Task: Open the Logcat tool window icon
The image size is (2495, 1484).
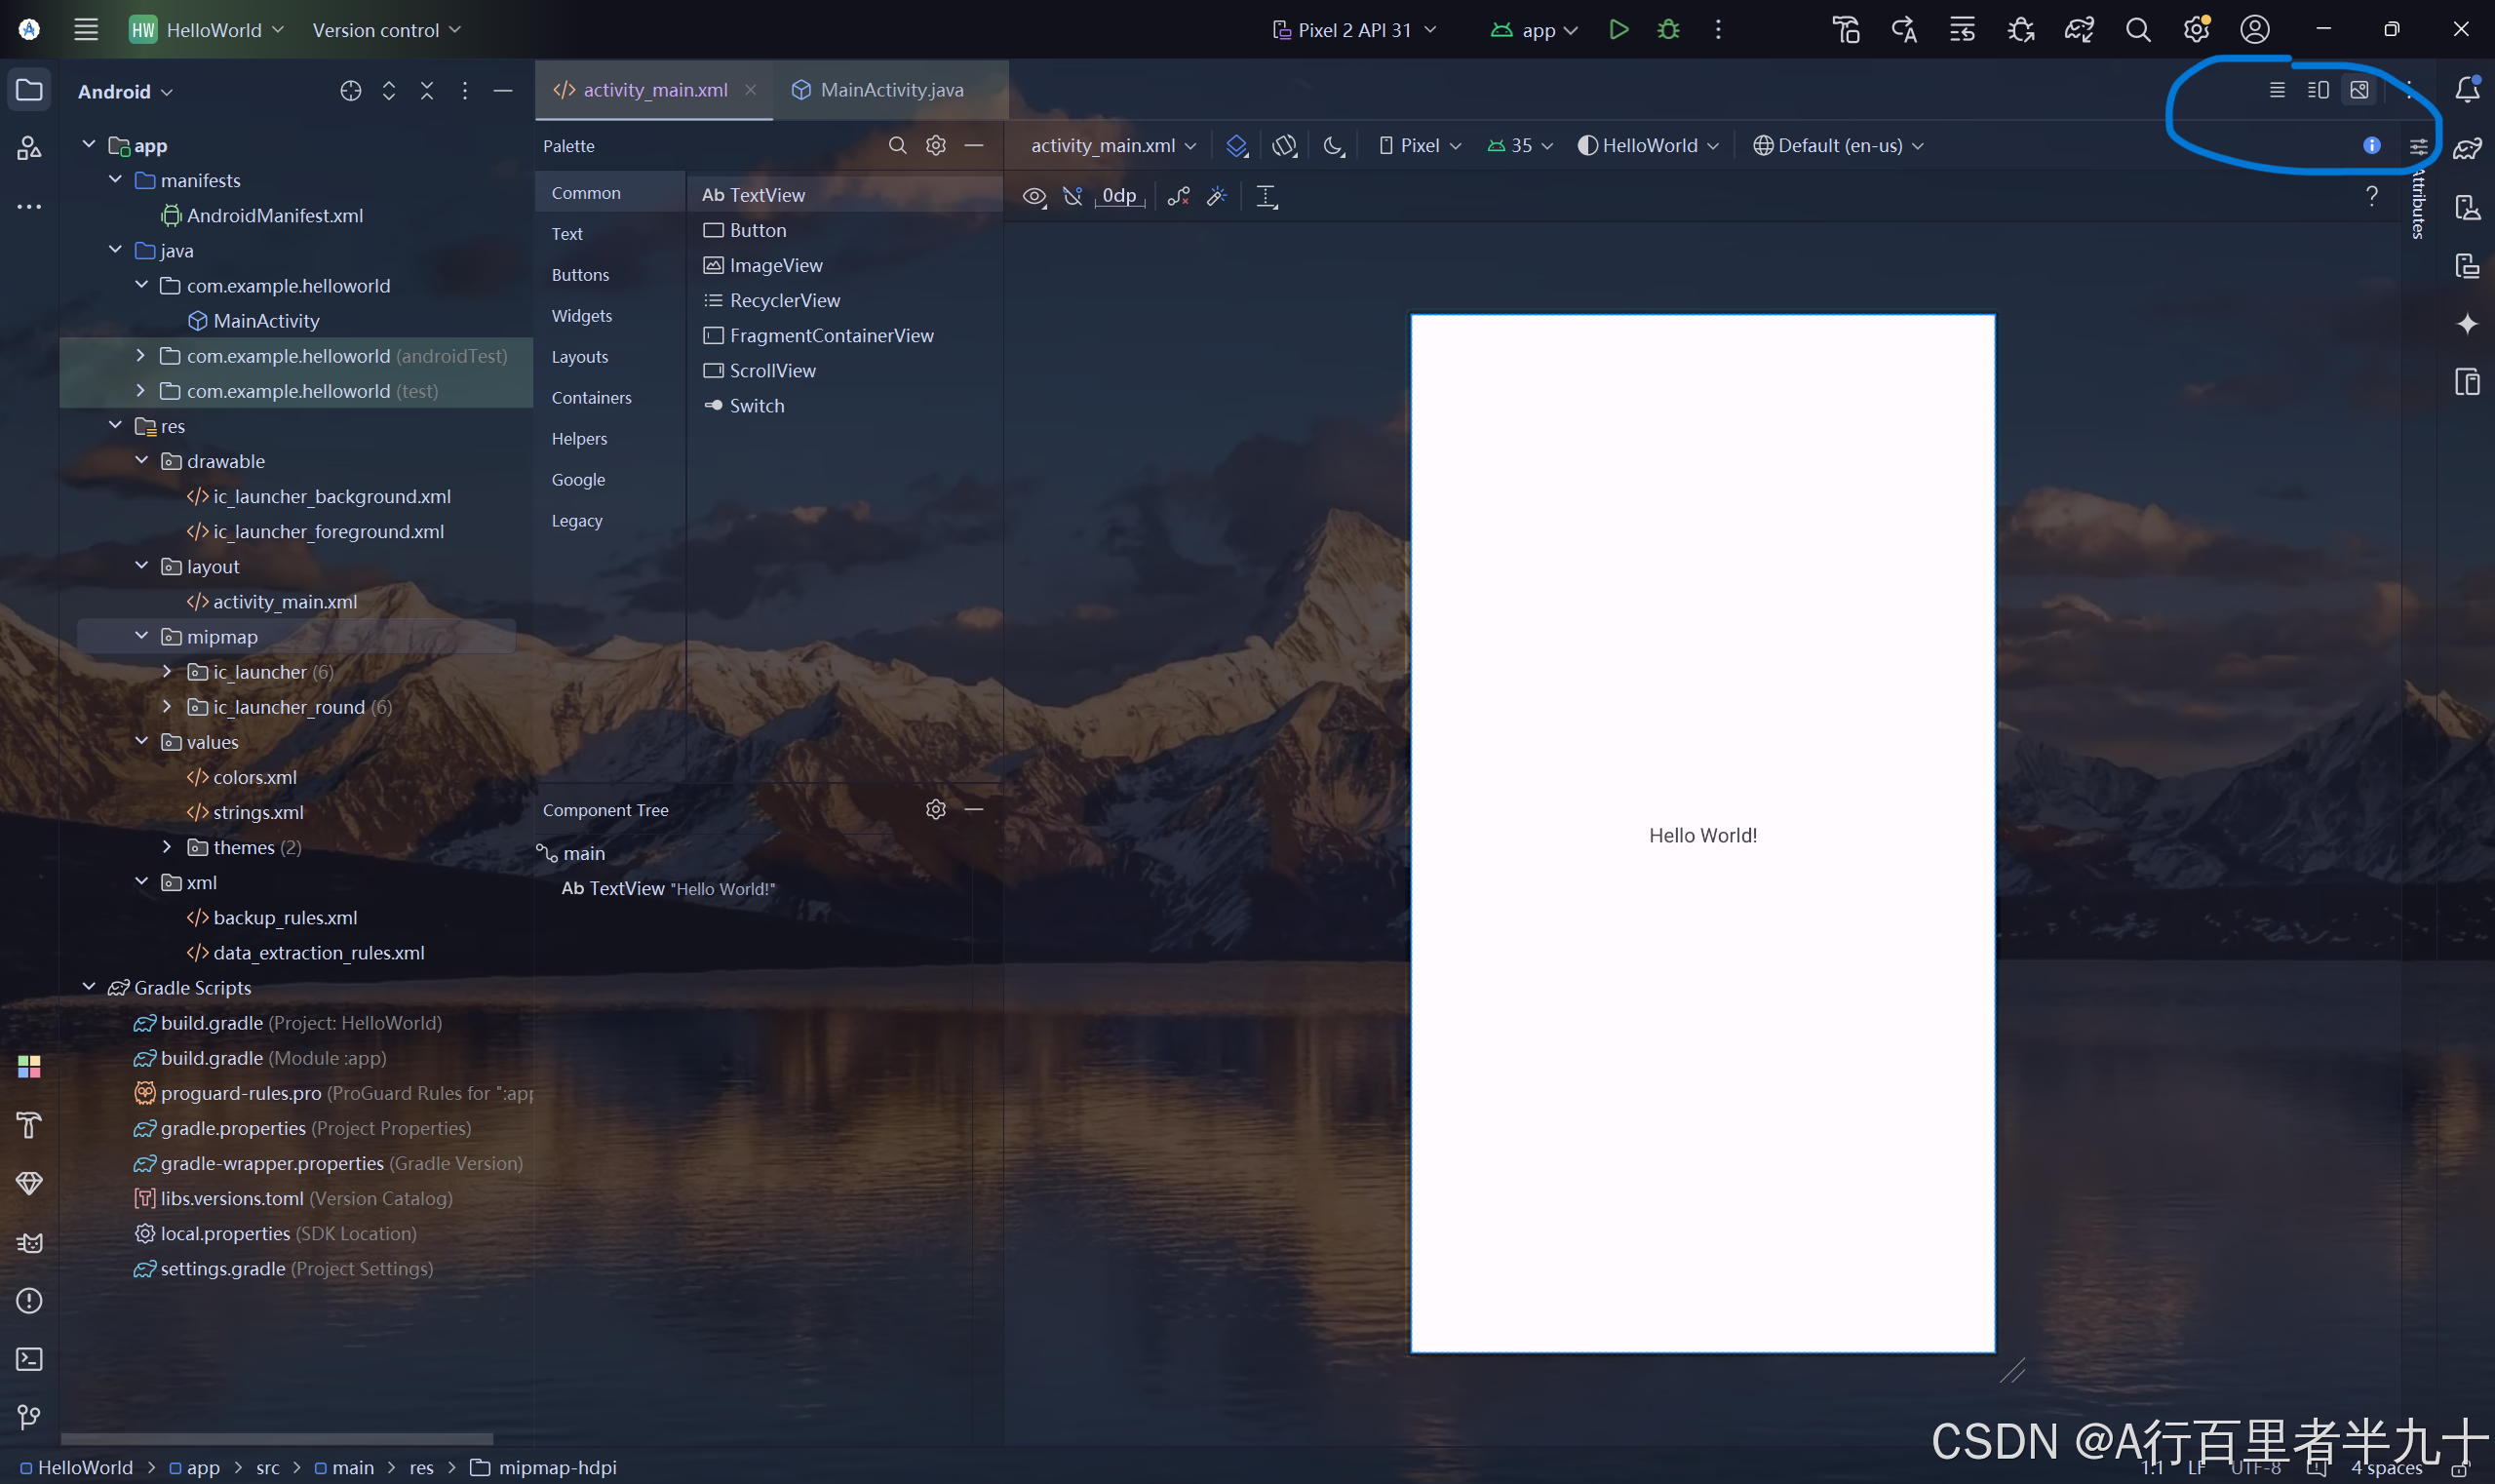Action: (x=29, y=1243)
